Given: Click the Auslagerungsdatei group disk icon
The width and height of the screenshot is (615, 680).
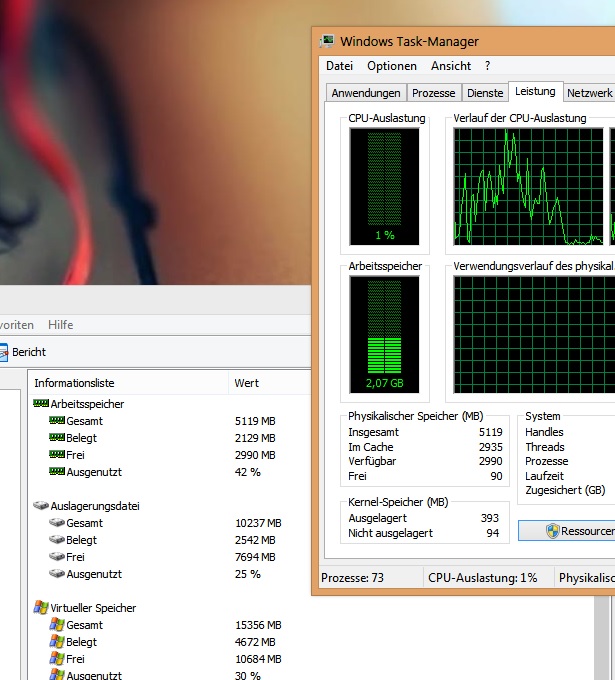Looking at the screenshot, I should 41,506.
